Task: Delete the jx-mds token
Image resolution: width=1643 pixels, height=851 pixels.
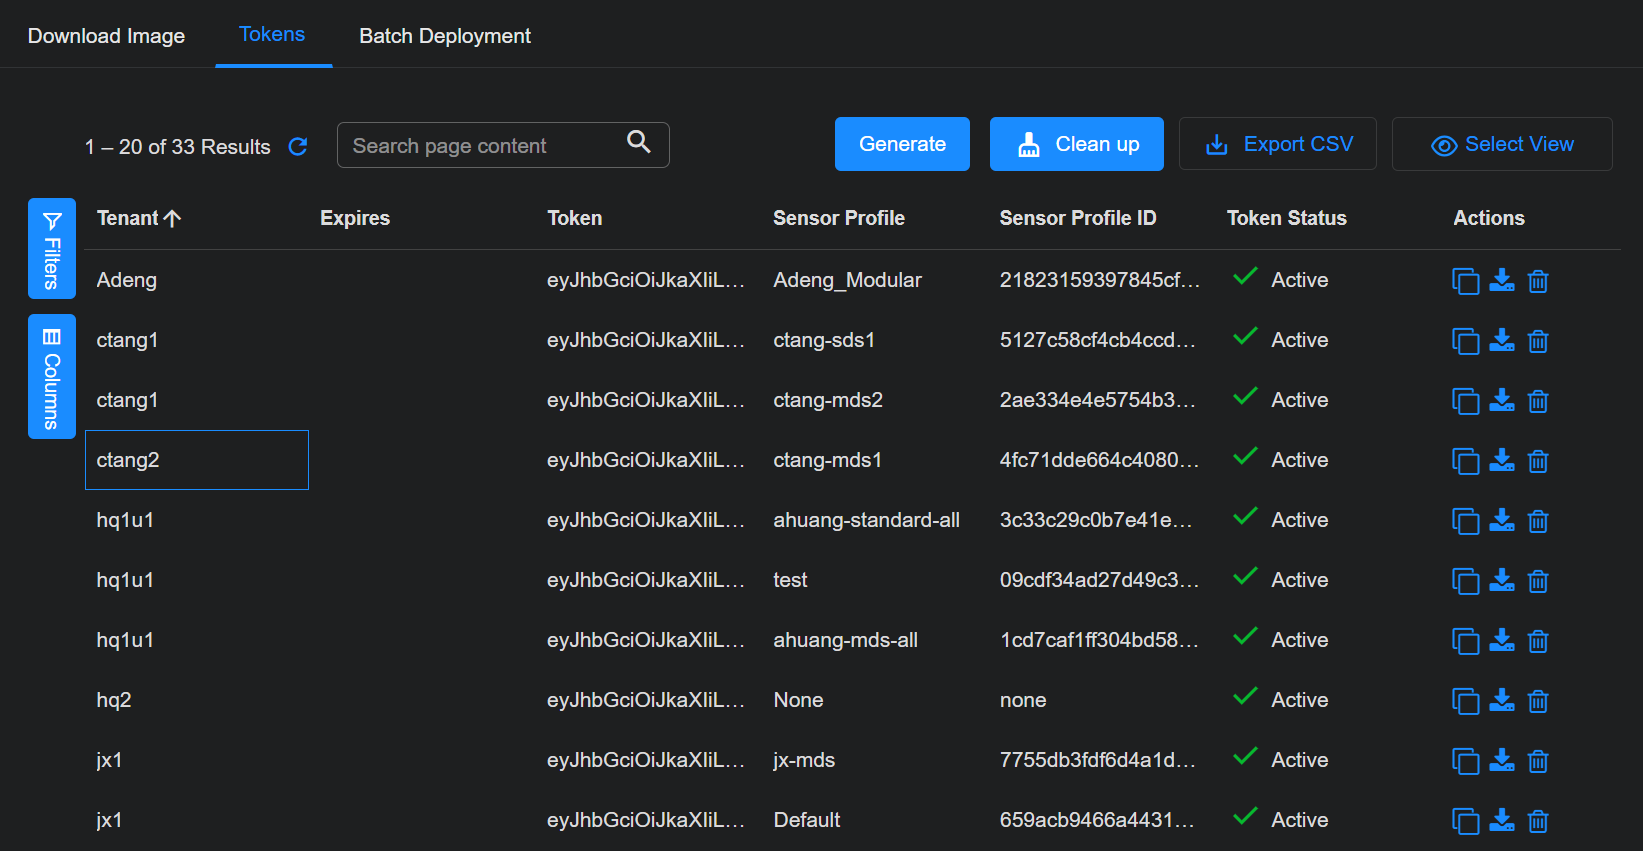Action: point(1538,761)
